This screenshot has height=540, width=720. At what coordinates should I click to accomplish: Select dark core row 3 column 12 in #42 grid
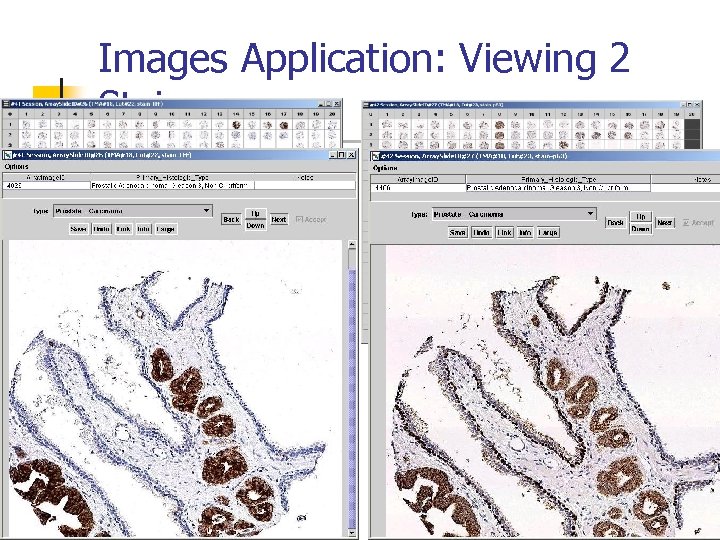point(564,145)
